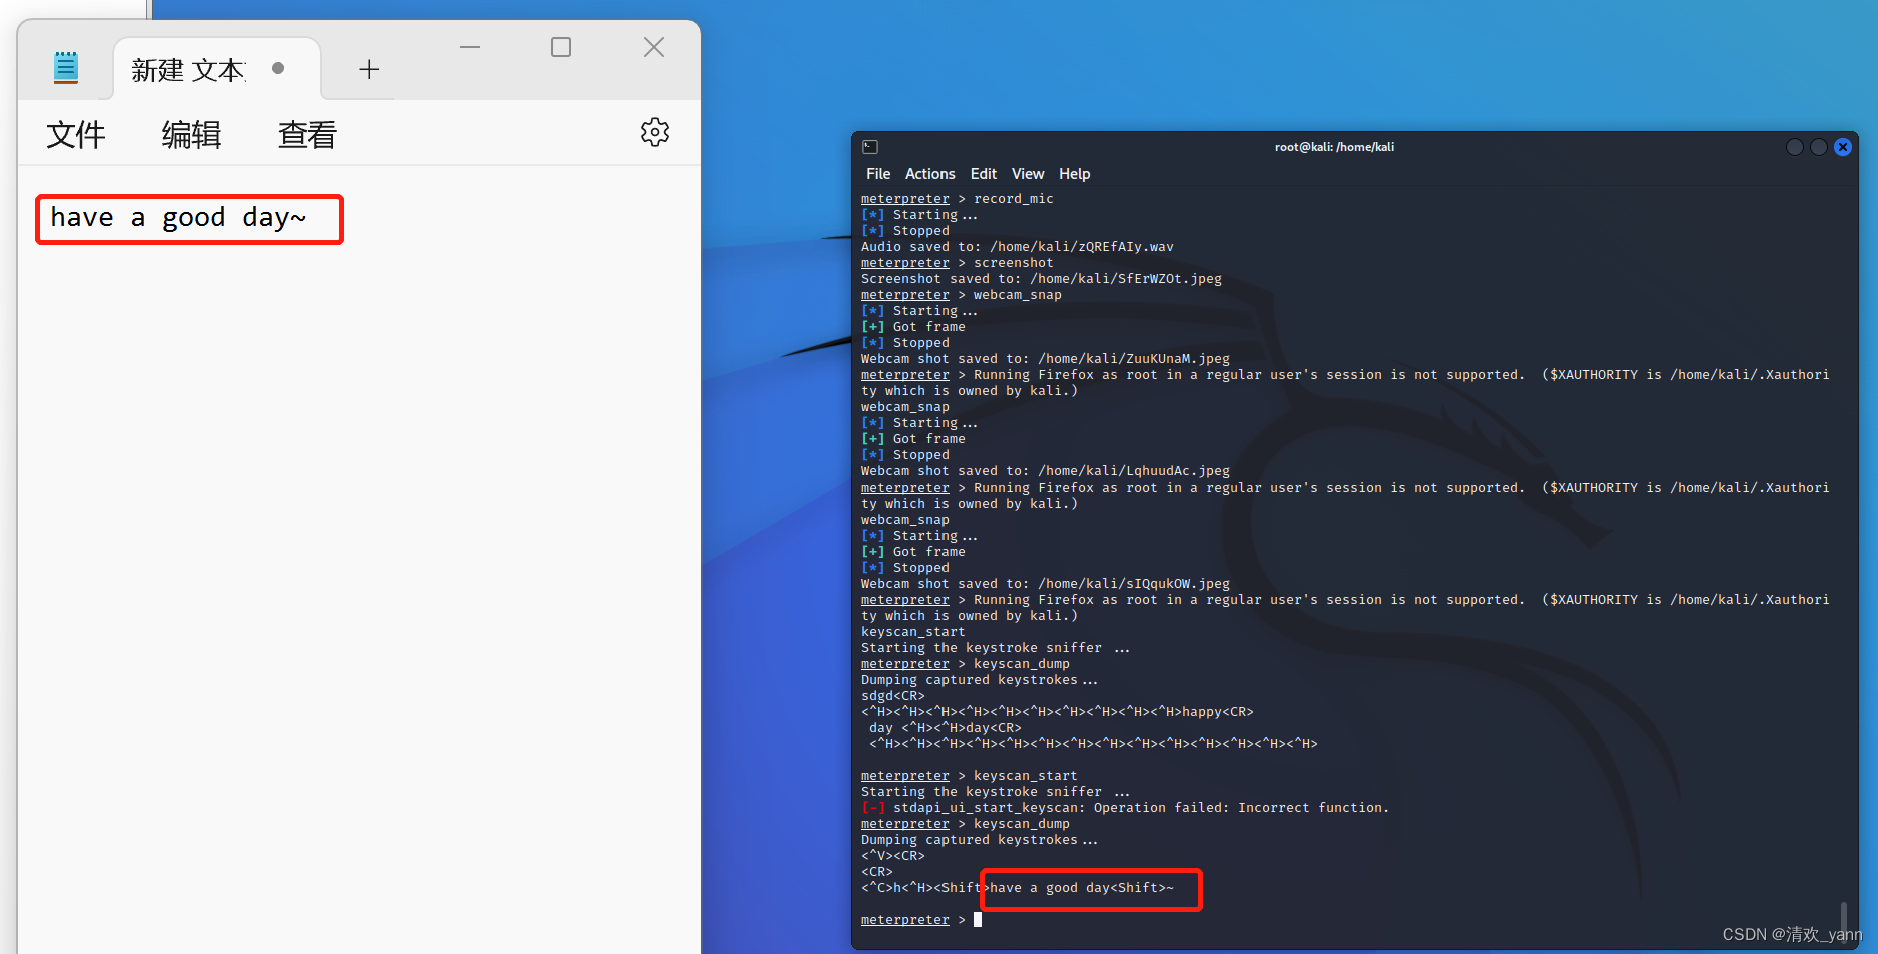
Task: Click the Notepad app icon
Action: point(66,68)
